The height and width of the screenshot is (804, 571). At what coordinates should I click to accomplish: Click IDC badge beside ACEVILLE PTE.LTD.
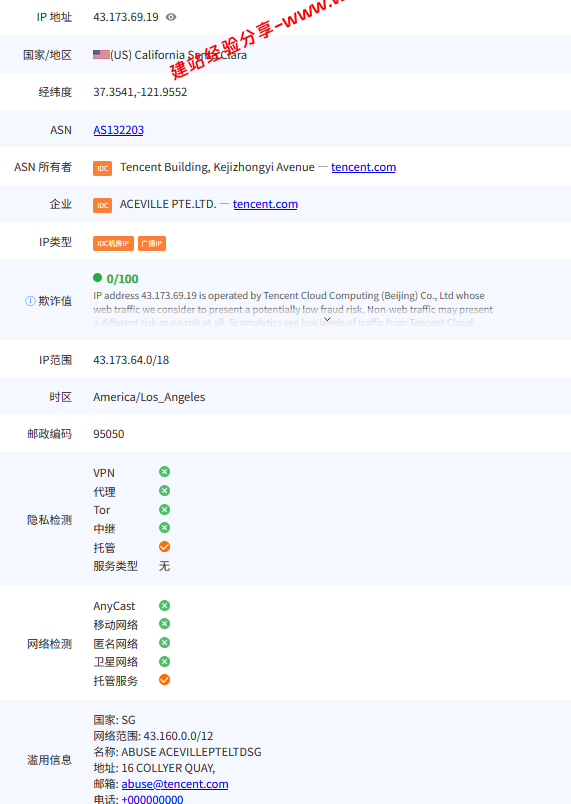(103, 205)
